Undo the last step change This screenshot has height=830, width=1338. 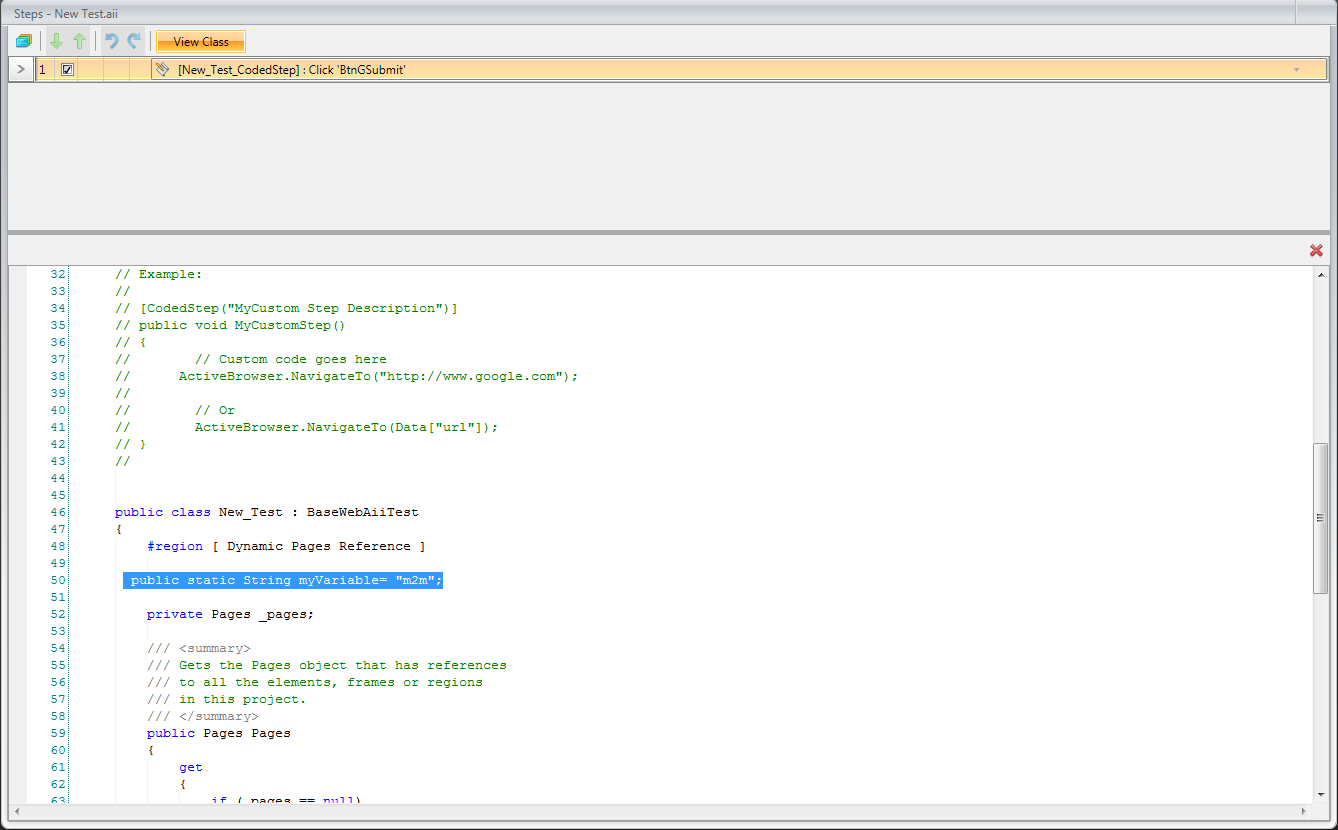[111, 41]
